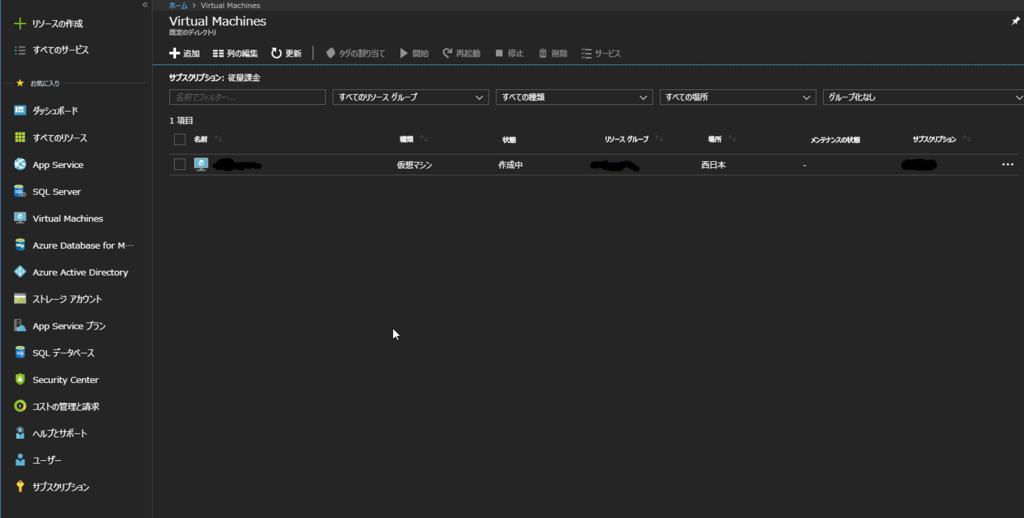Check the virtual machine row checkbox
Screen dimensions: 1024x518
(x=180, y=165)
